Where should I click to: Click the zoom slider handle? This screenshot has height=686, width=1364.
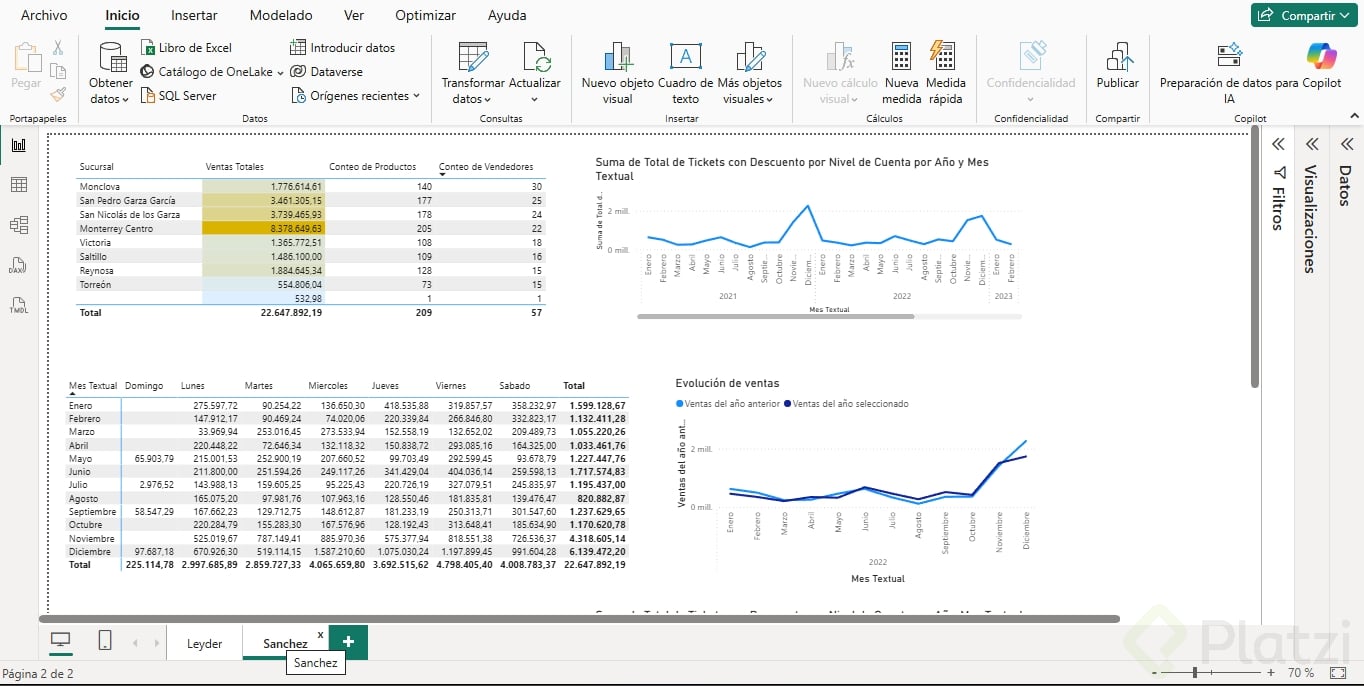[1194, 673]
